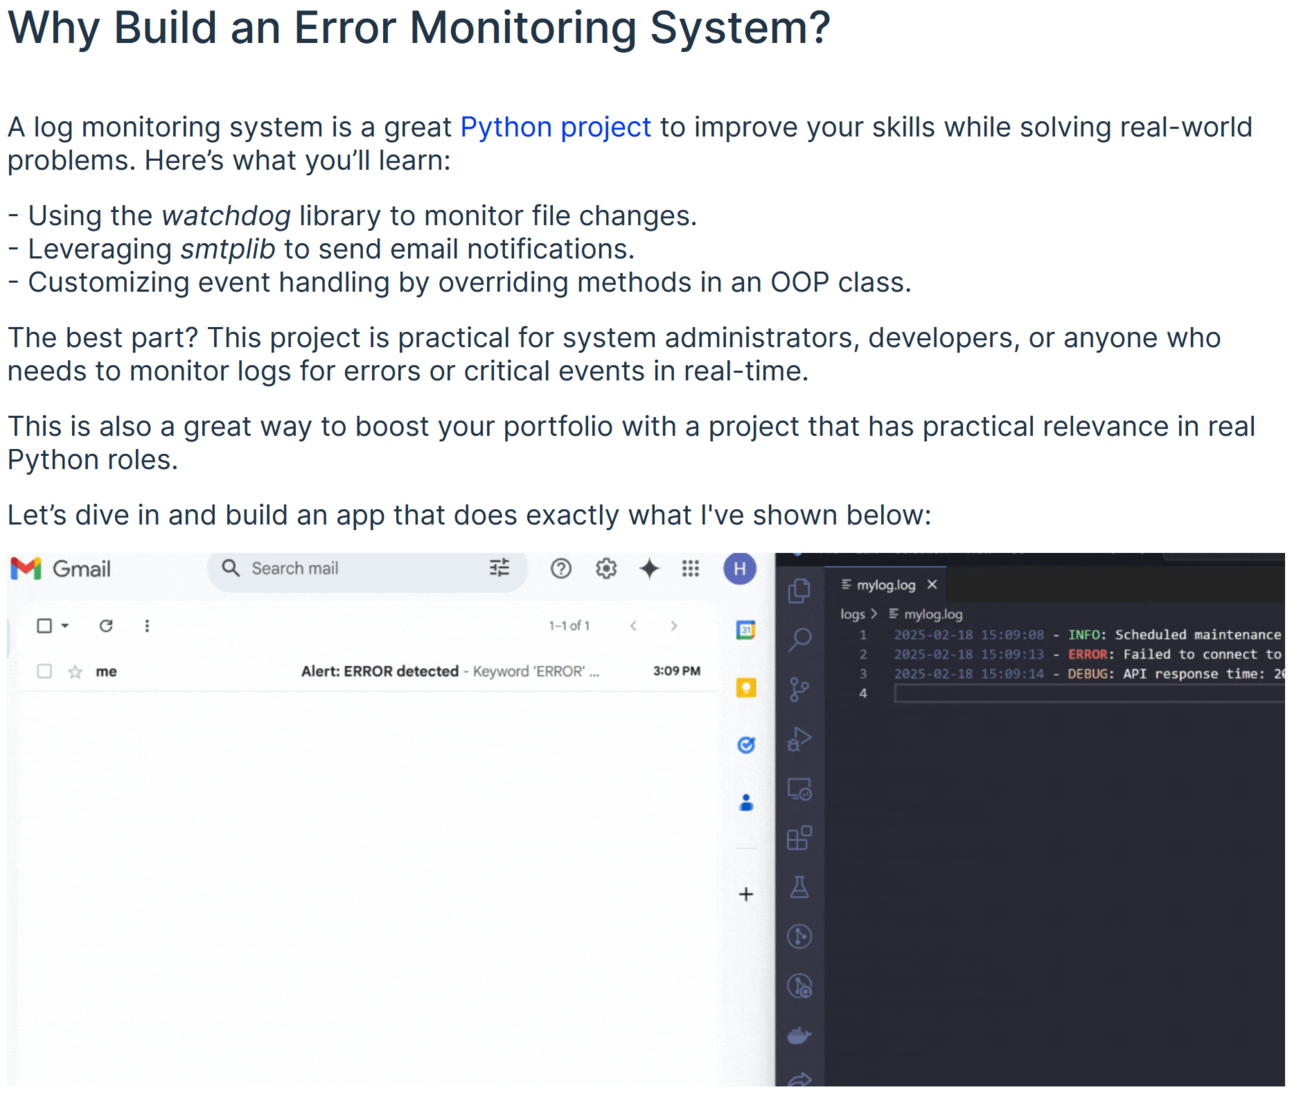
Task: Open the more options three-dot menu in Gmail
Action: (x=146, y=625)
